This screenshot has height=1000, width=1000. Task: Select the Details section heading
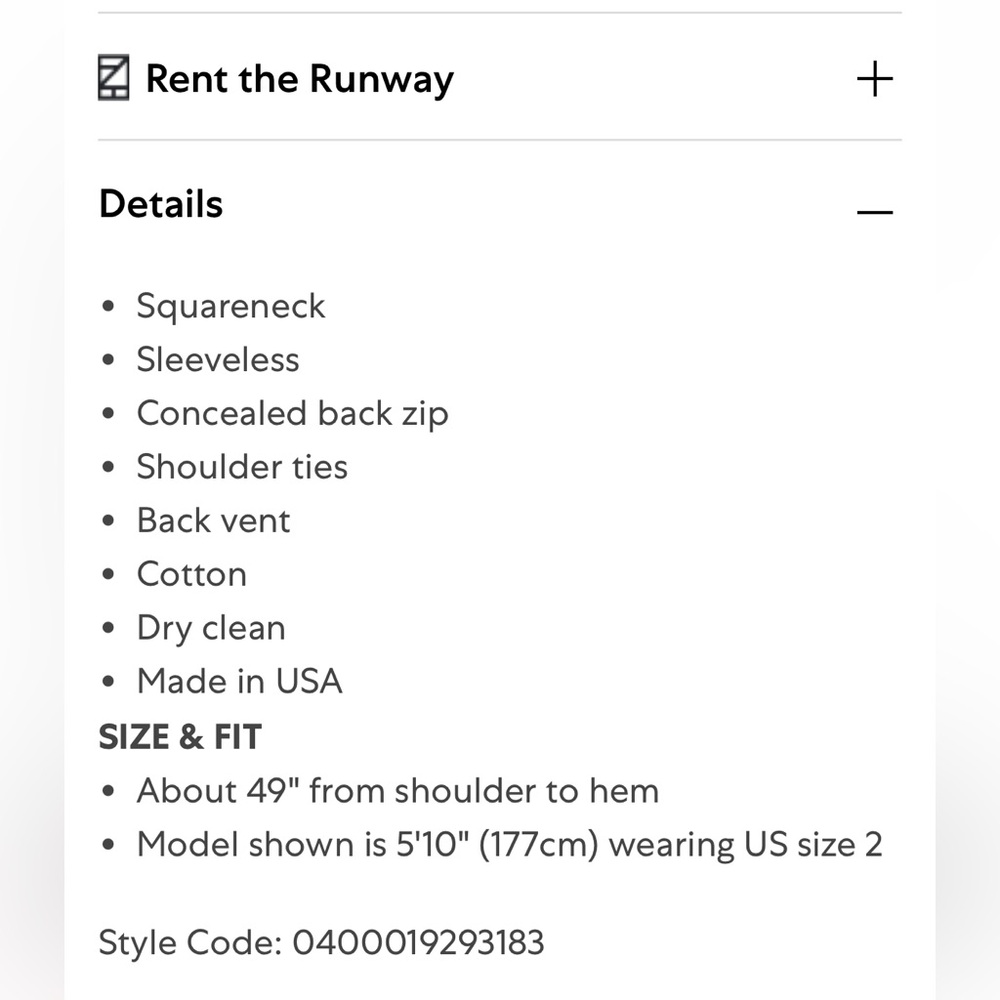pos(161,204)
